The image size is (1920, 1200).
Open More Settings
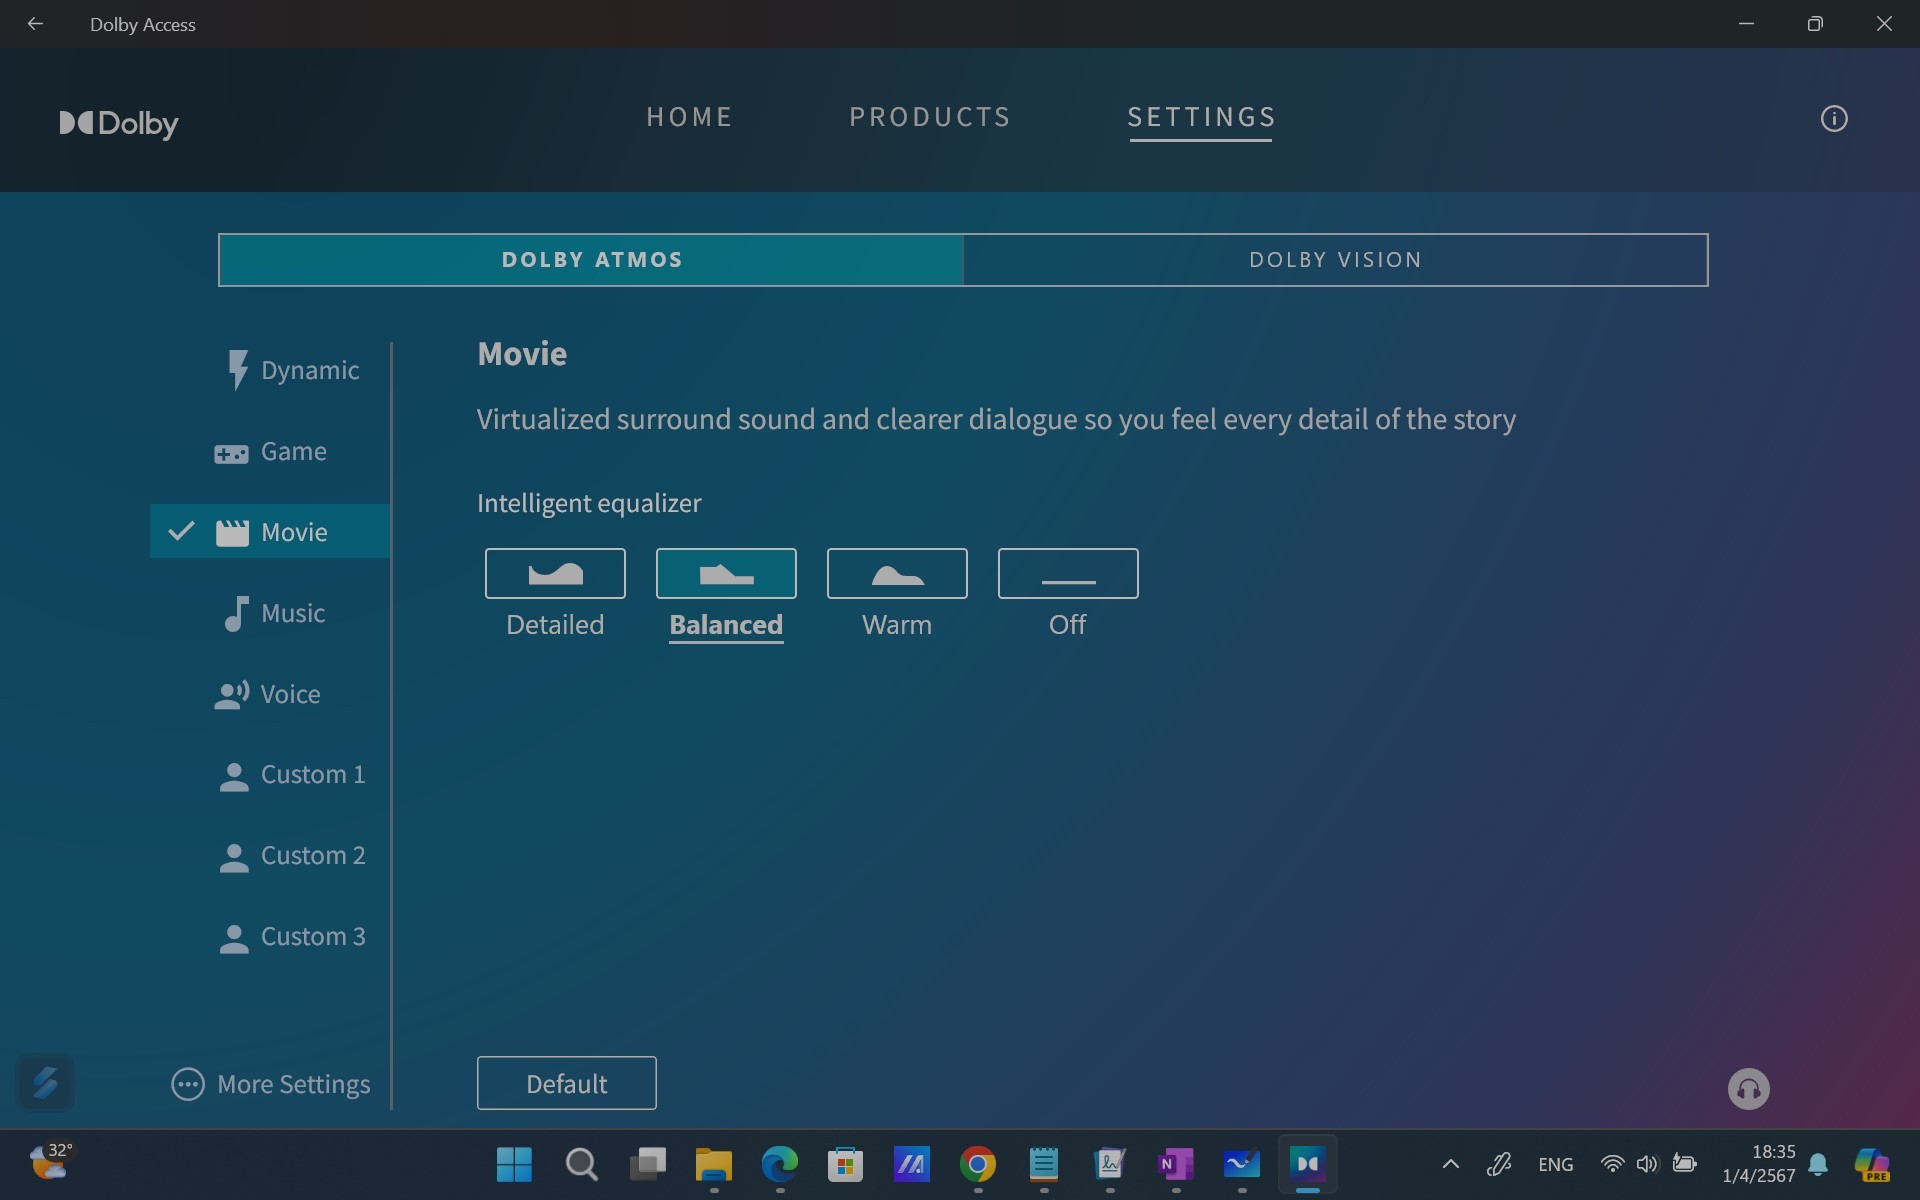pos(271,1084)
